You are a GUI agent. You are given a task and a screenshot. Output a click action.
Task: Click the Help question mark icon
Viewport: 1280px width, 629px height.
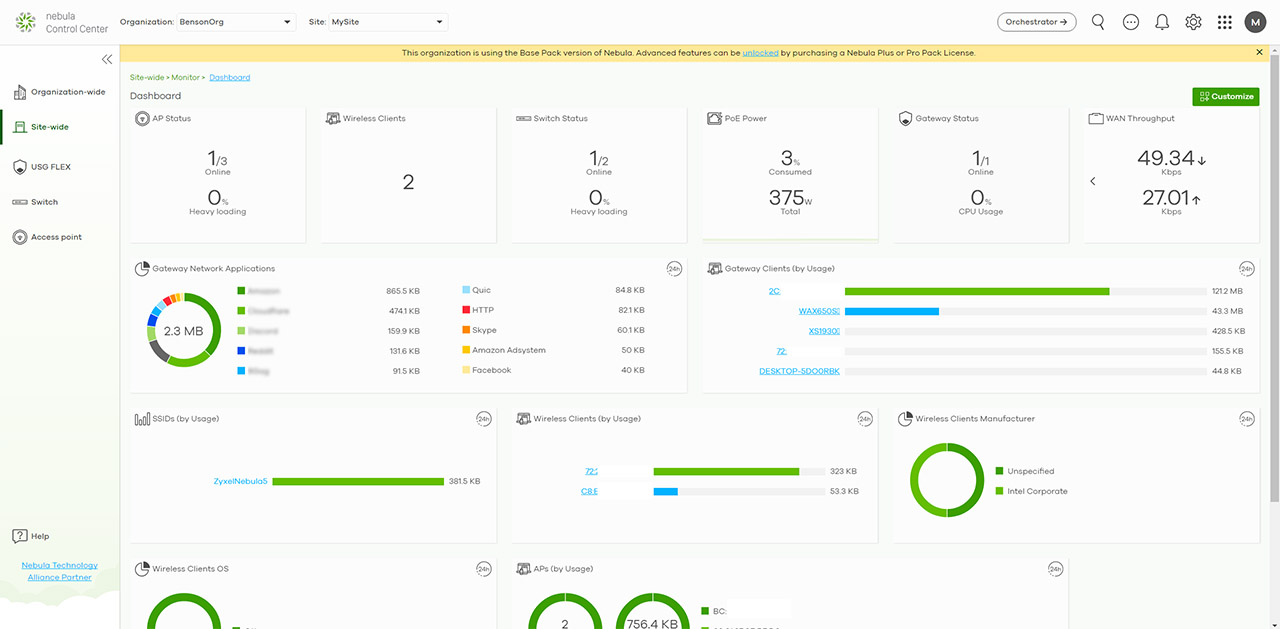(x=19, y=536)
